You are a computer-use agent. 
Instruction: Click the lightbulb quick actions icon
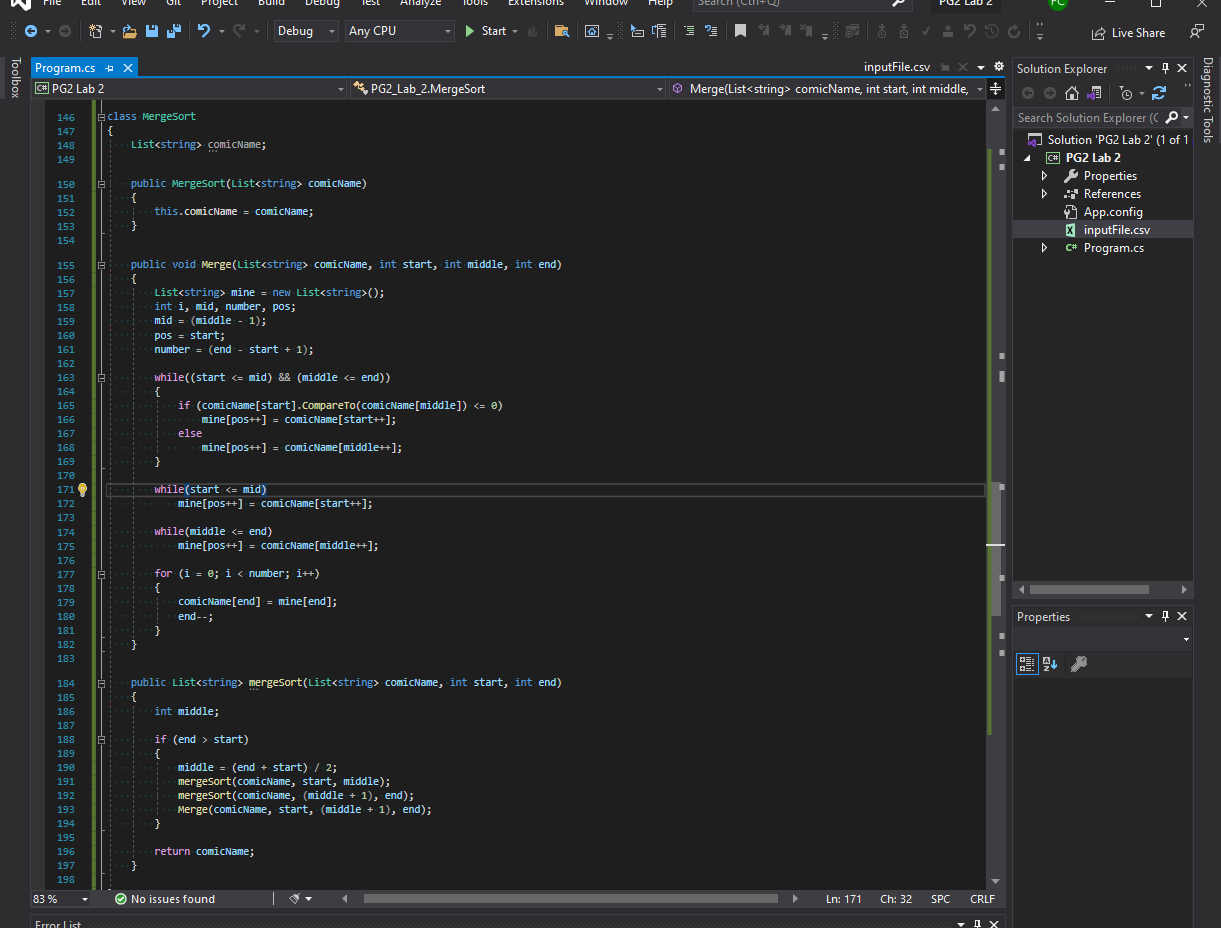pos(83,490)
